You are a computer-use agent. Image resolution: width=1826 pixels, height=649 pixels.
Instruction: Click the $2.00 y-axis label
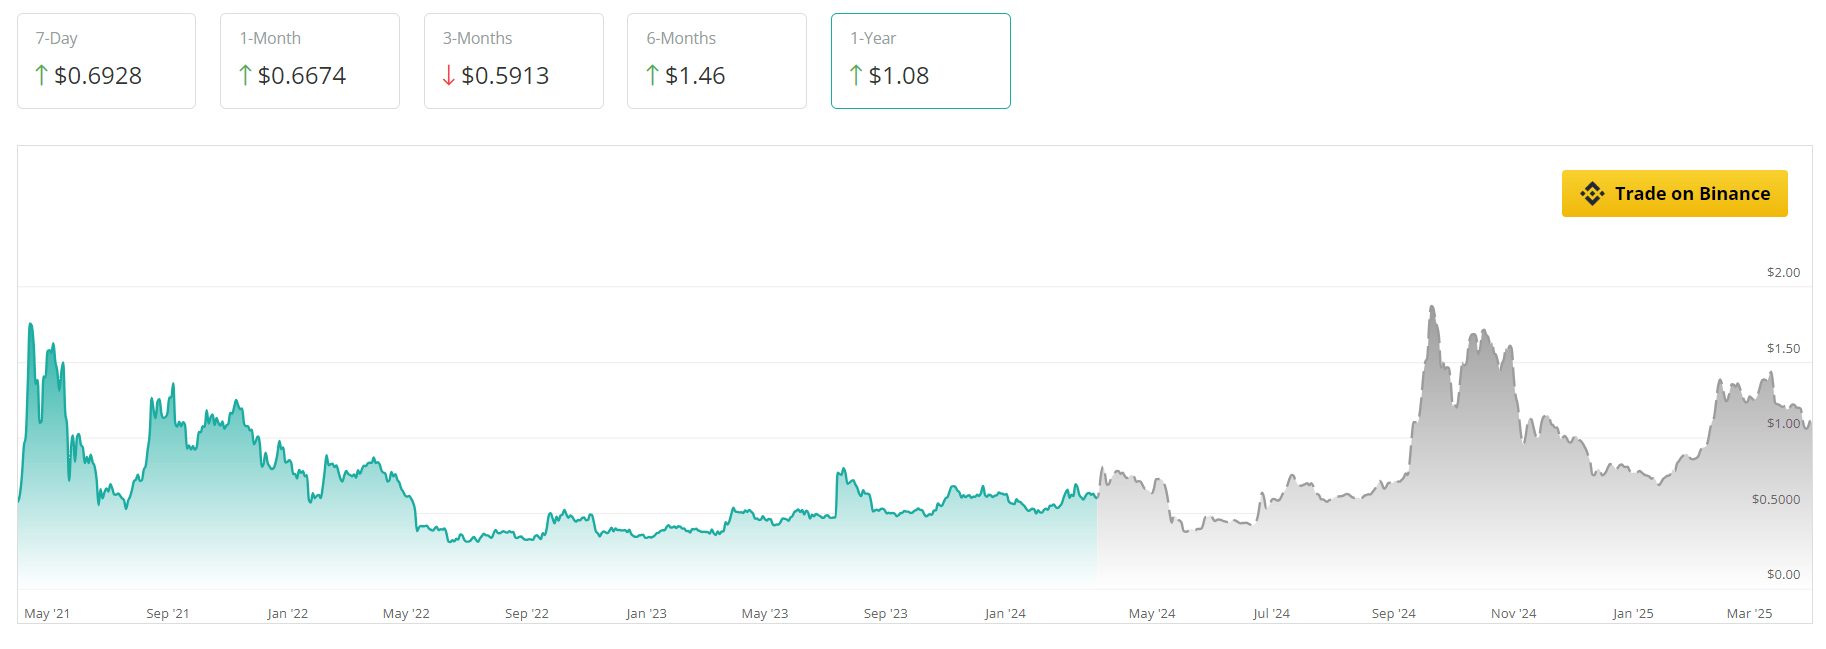[1783, 272]
